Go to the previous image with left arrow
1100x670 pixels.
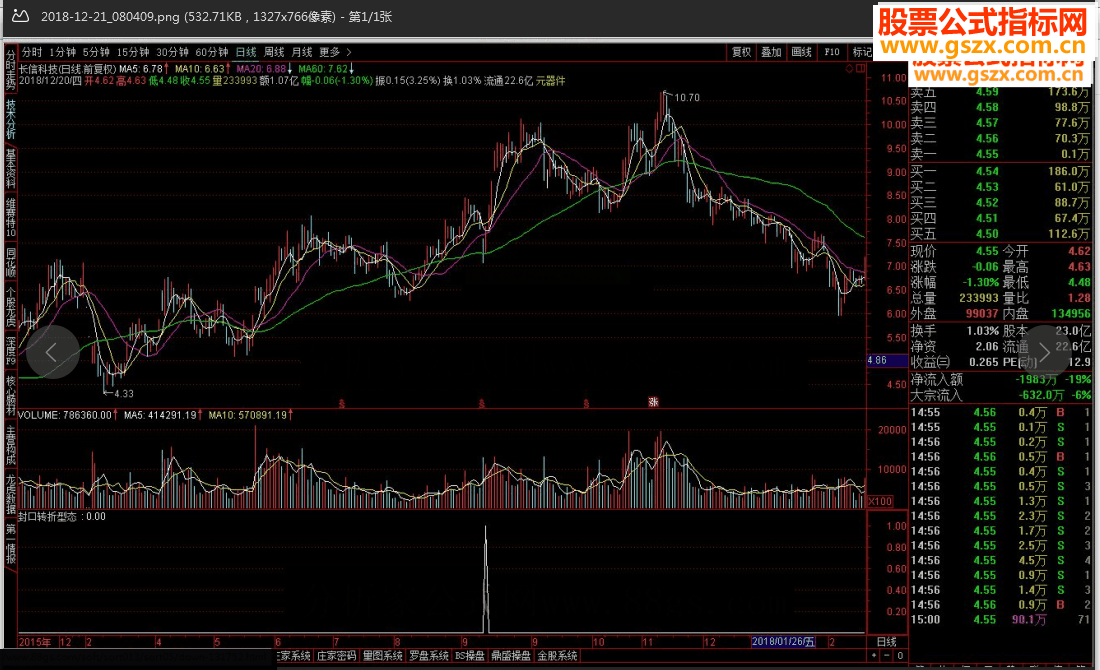click(x=53, y=352)
